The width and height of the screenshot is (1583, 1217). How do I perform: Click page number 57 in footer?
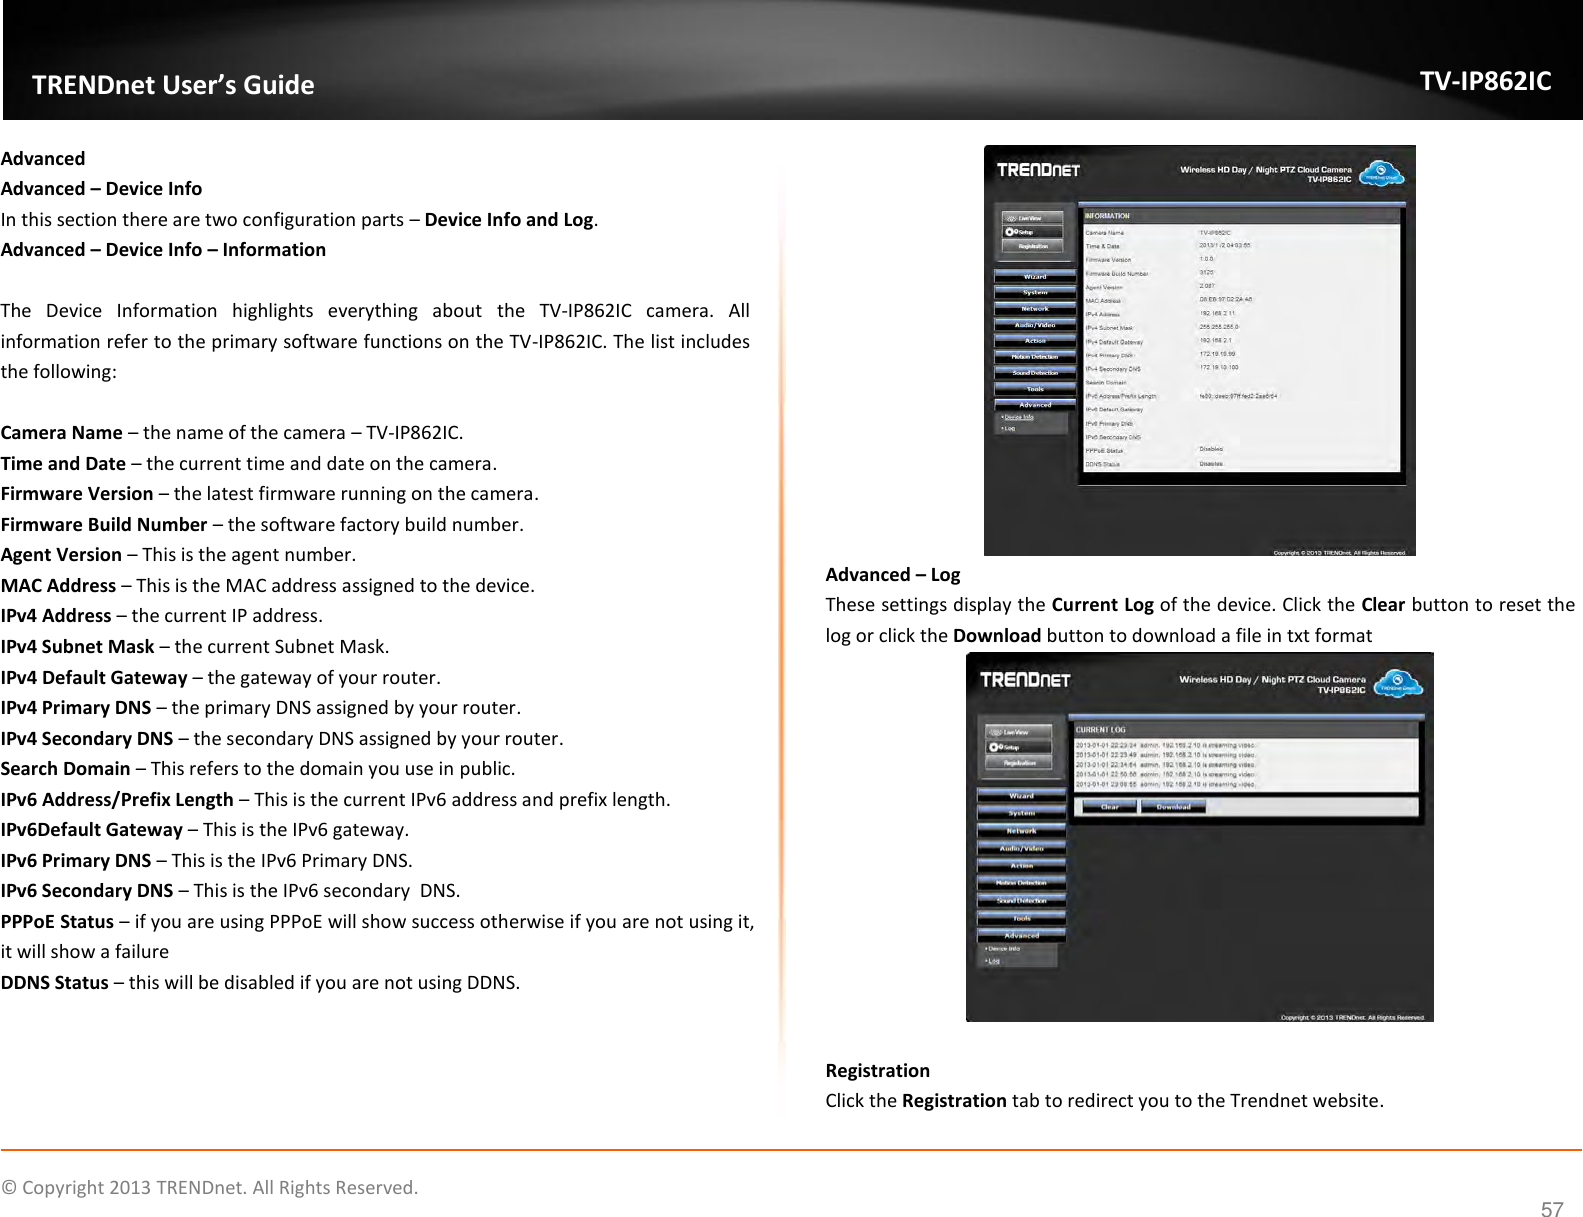pos(1551,1209)
